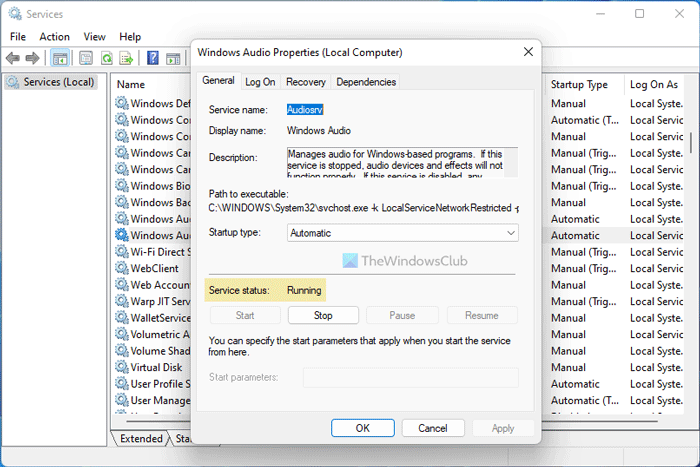The image size is (700, 467).
Task: Open the Help menu
Action: [x=130, y=37]
